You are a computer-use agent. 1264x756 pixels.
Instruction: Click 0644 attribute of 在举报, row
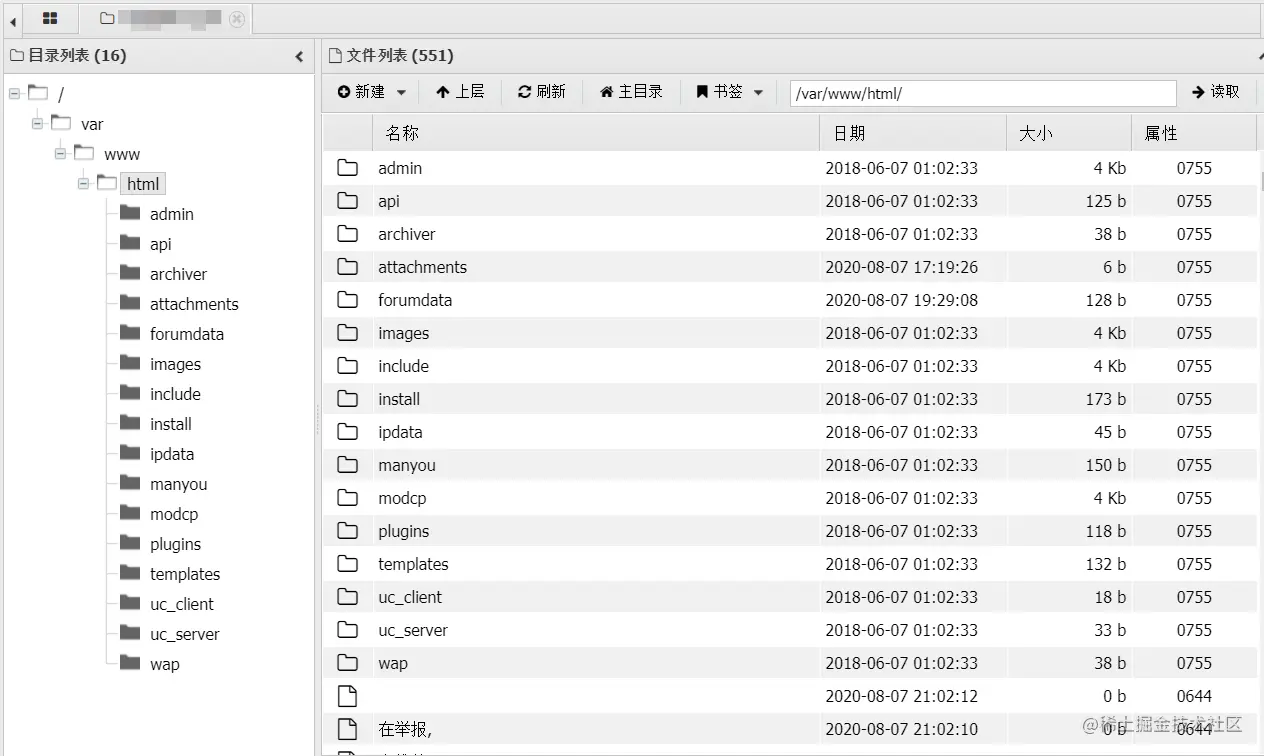1194,729
